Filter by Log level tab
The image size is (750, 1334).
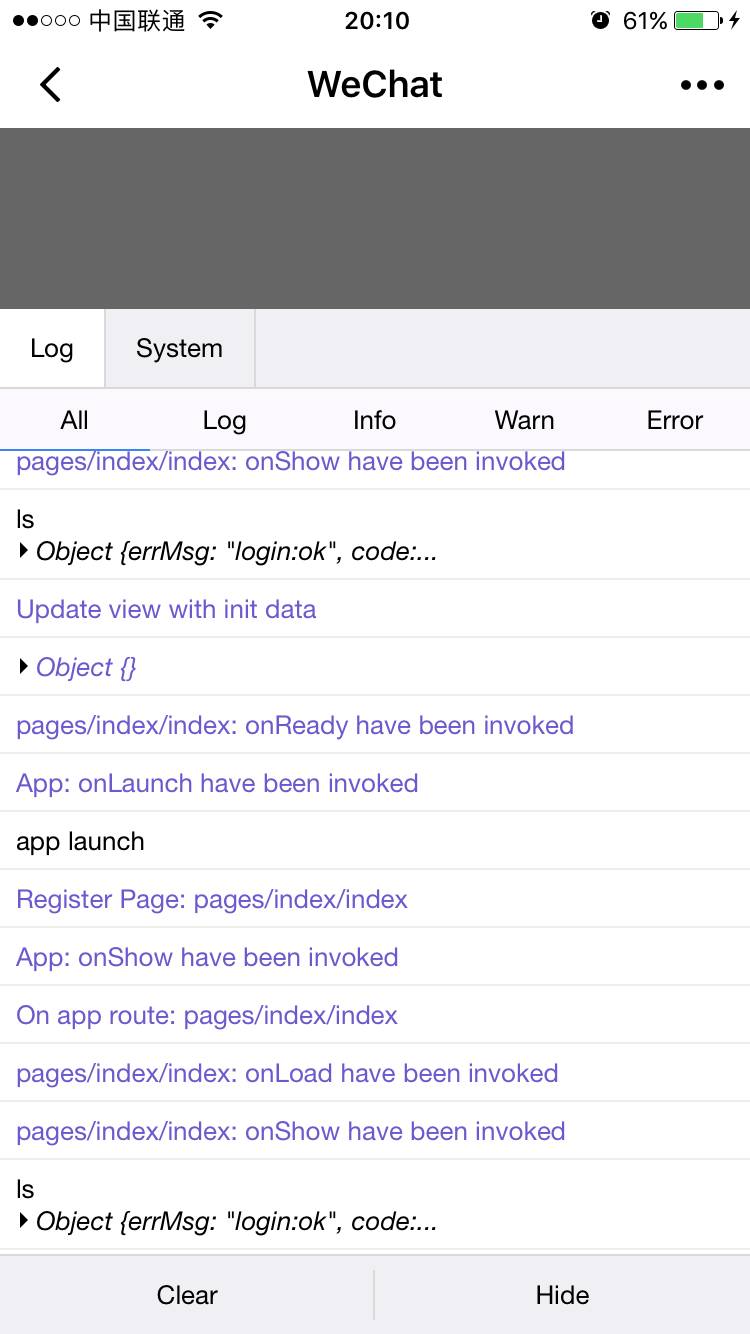tap(225, 420)
